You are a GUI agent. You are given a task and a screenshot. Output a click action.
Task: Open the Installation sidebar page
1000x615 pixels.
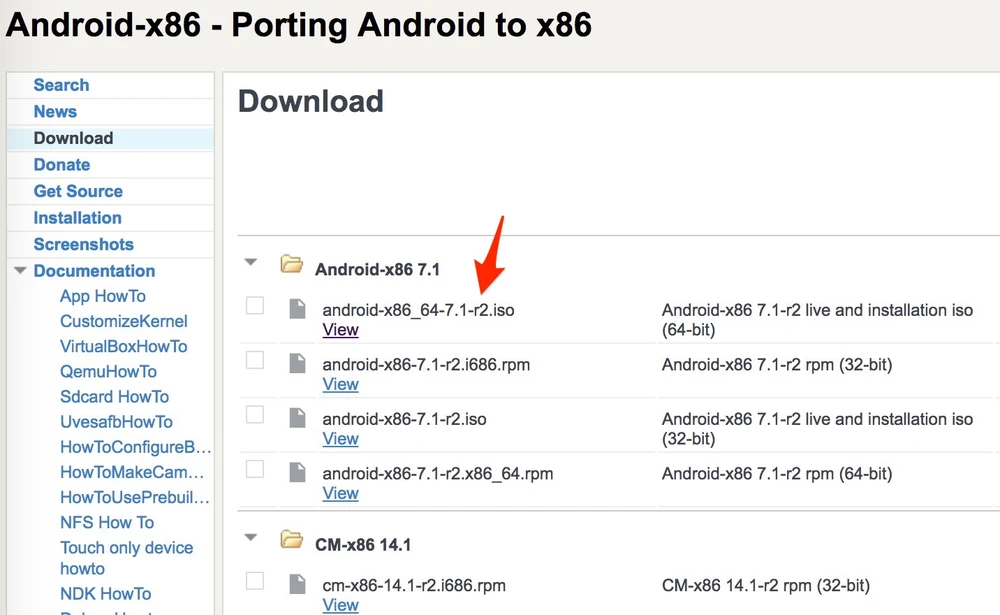pyautogui.click(x=77, y=218)
